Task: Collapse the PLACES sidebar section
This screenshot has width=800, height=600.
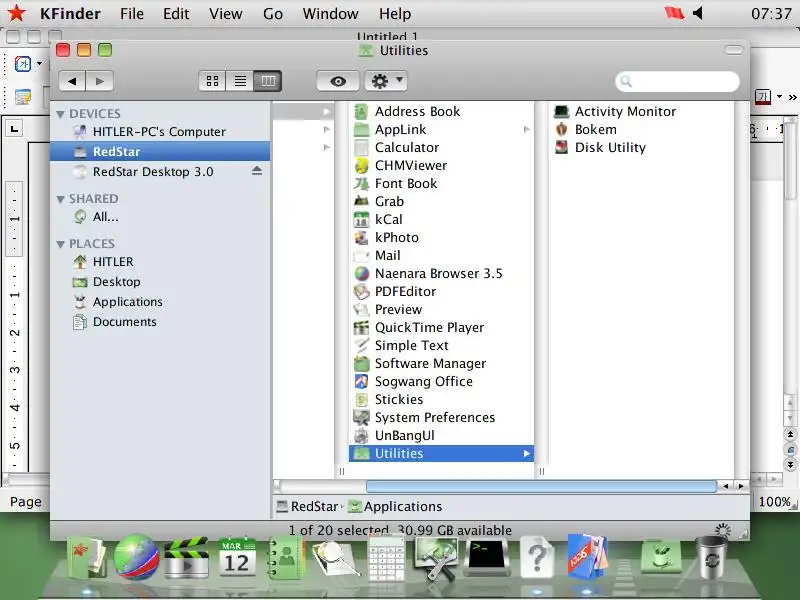Action: point(61,244)
